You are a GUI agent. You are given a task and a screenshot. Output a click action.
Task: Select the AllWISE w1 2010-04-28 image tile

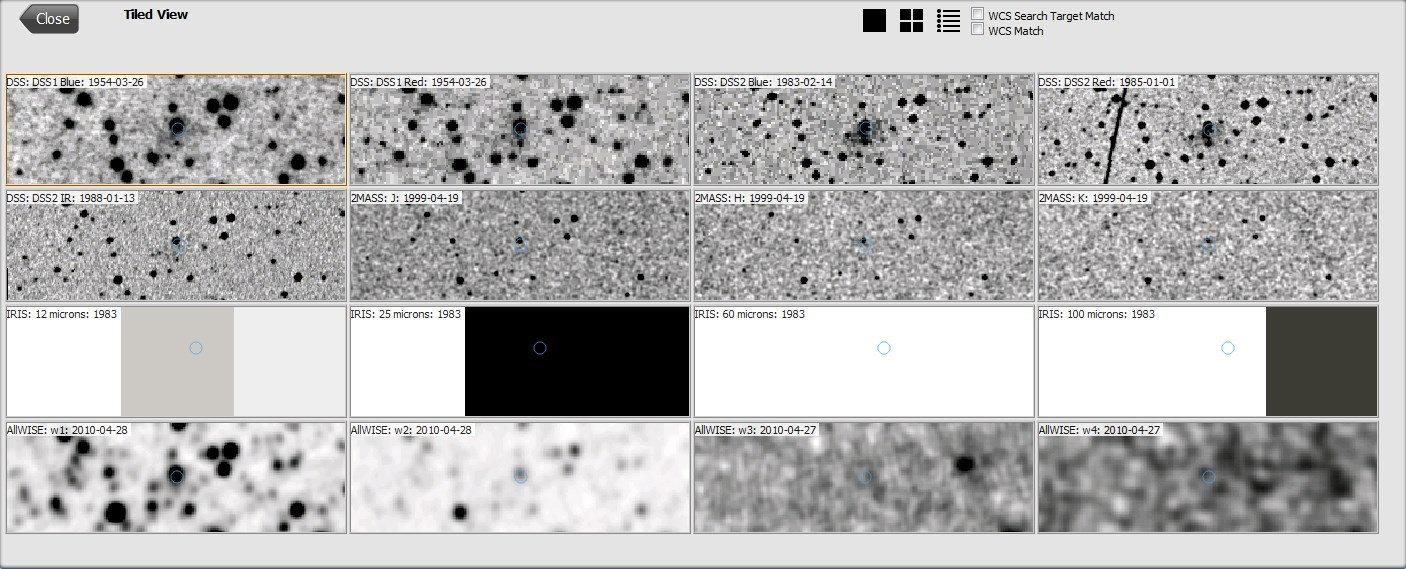coord(176,477)
